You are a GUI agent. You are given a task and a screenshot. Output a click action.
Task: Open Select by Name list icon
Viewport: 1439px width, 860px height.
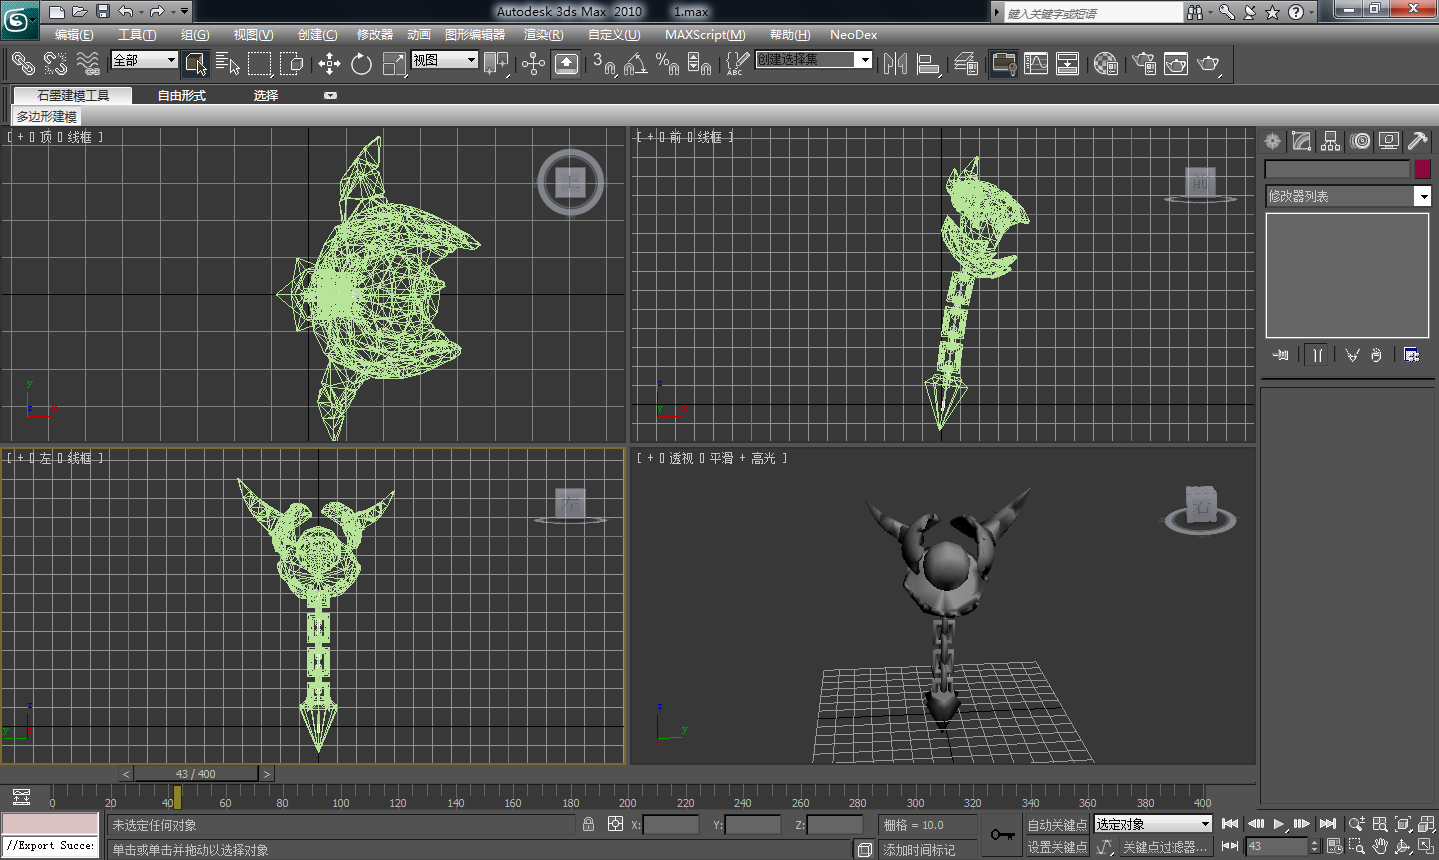click(228, 63)
